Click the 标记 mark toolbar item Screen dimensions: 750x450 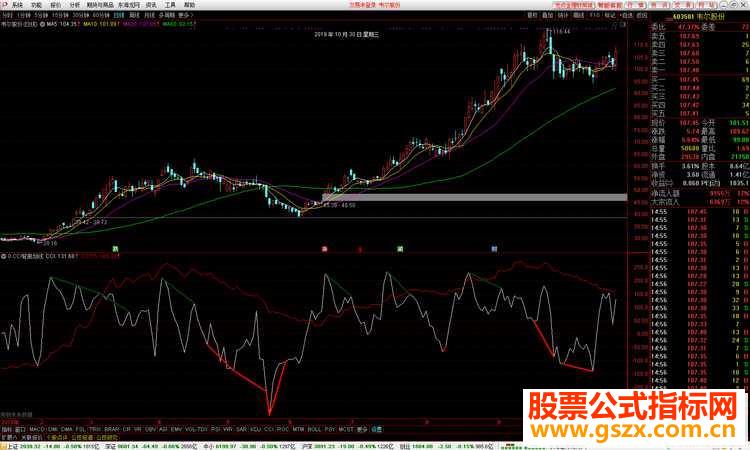610,15
